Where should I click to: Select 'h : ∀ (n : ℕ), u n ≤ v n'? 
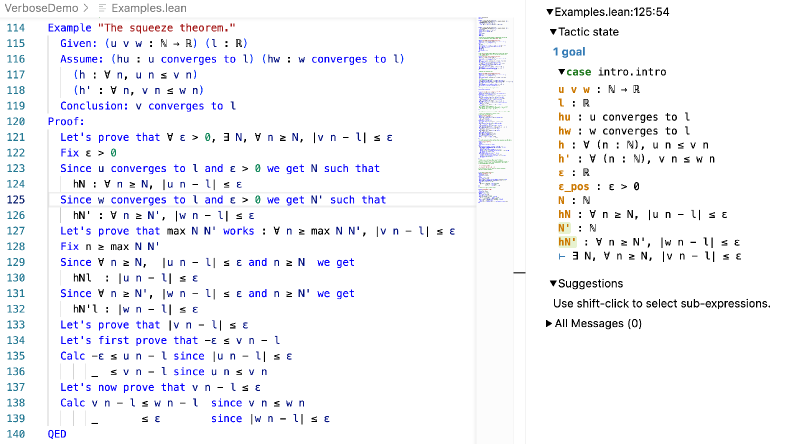(633, 145)
